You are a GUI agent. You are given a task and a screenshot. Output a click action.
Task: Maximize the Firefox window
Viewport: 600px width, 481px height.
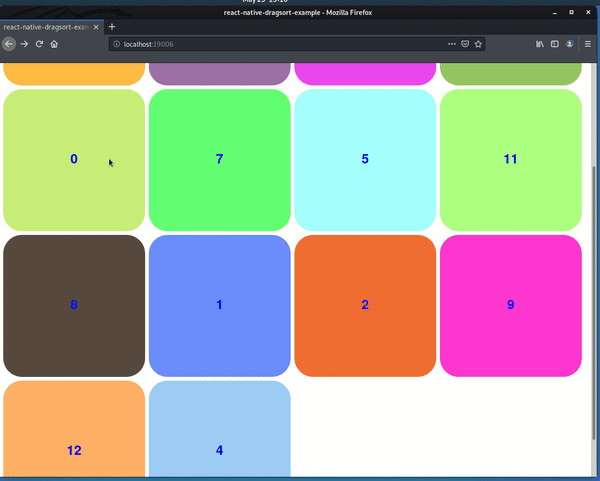(571, 13)
